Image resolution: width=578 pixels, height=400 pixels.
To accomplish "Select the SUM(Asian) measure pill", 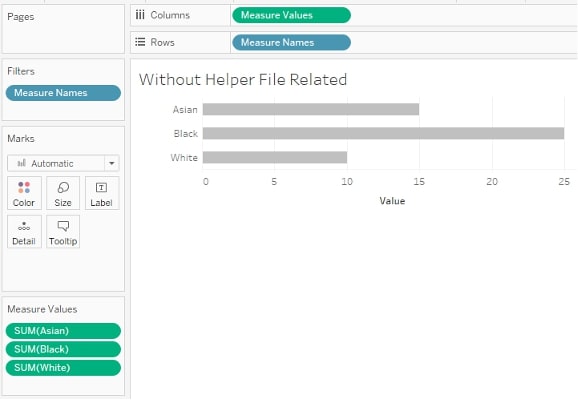I will (x=63, y=331).
